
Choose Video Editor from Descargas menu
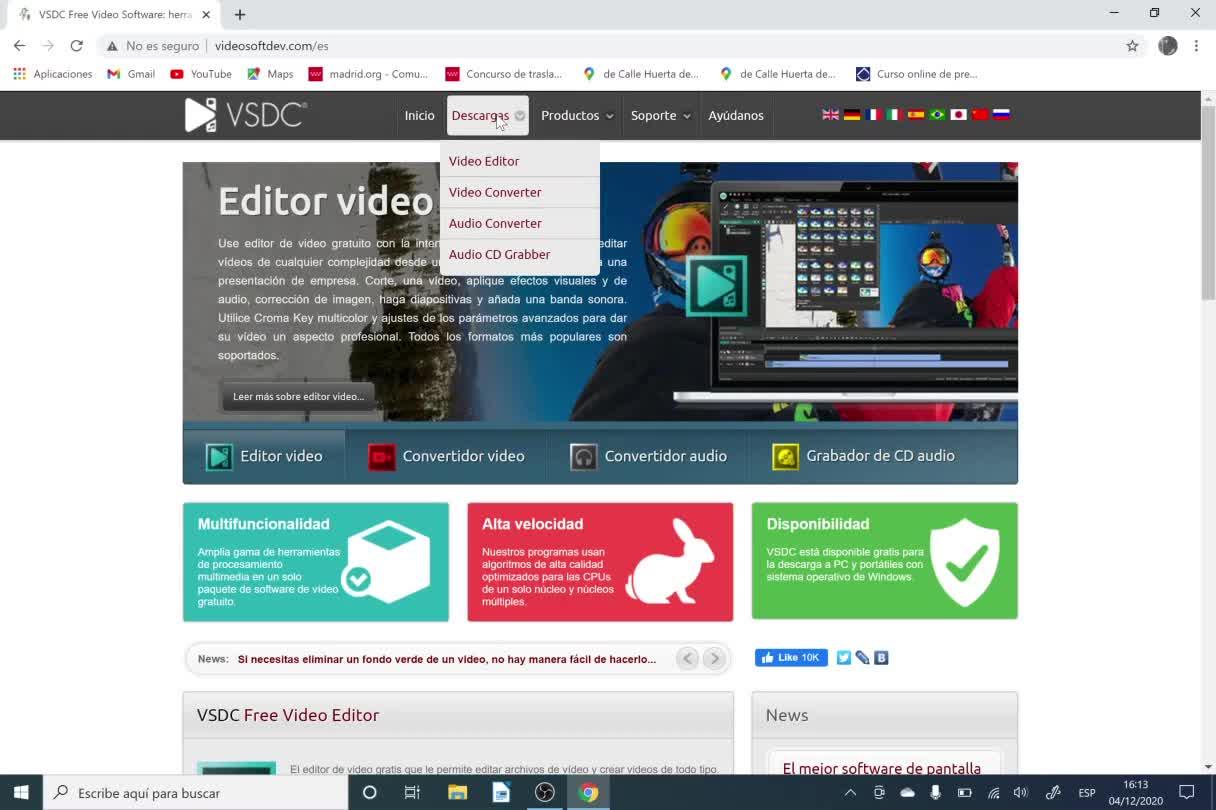(520, 161)
